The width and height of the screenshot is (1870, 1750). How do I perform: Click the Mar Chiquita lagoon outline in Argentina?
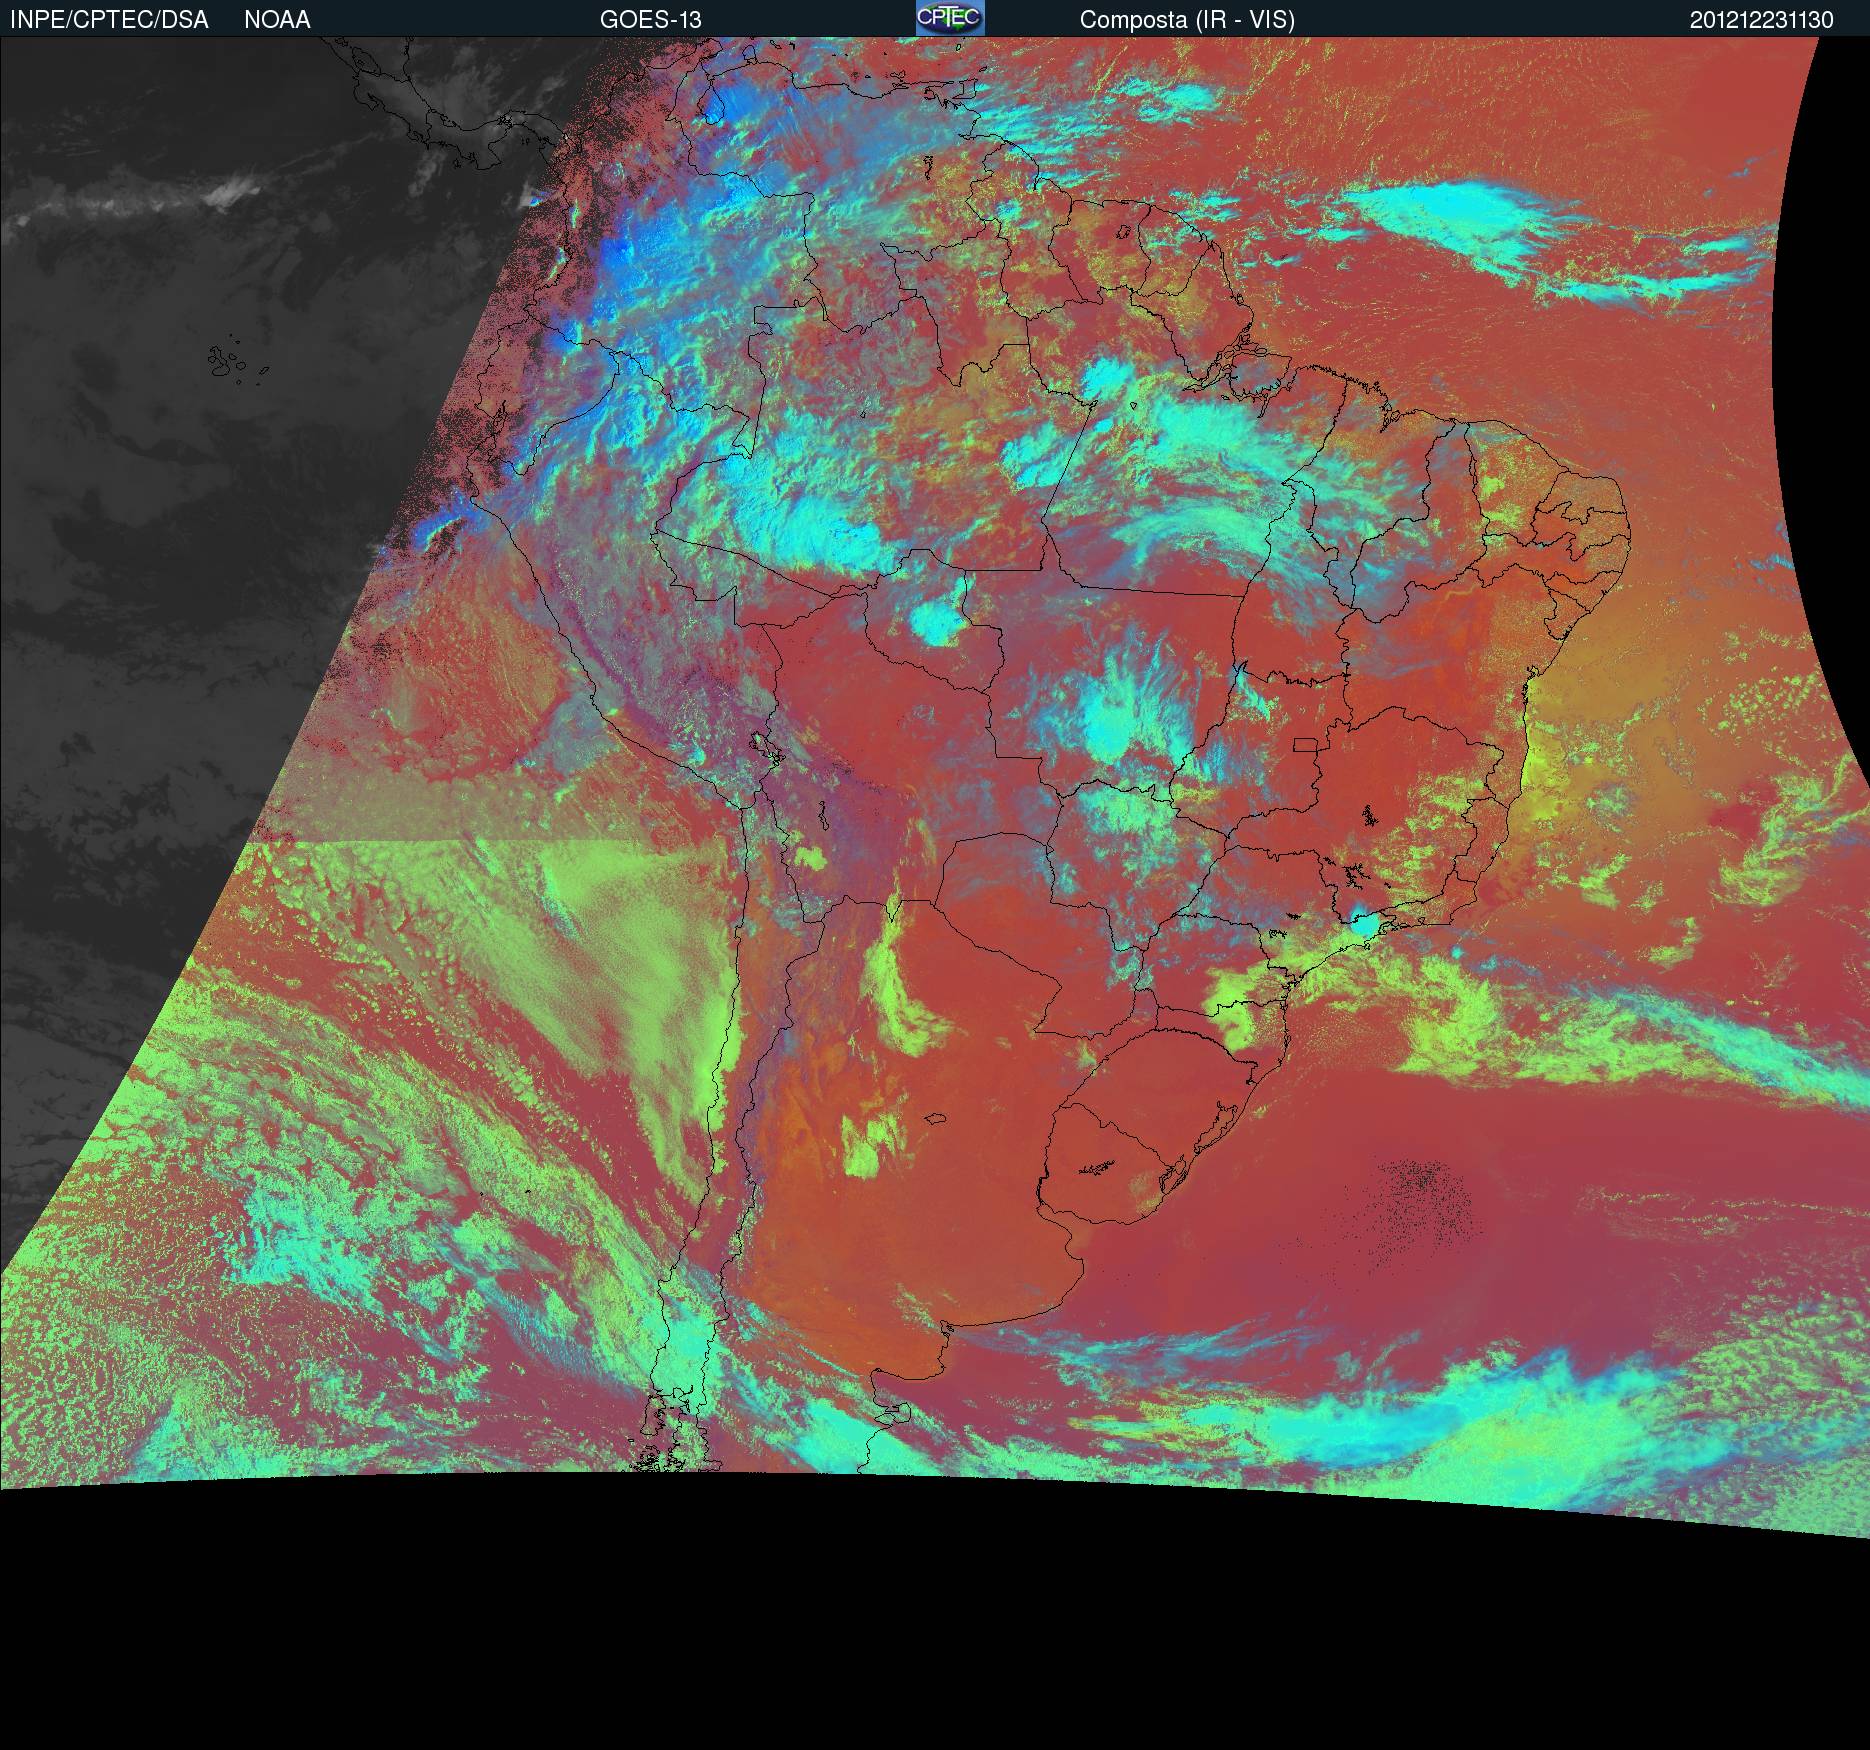click(x=935, y=1120)
